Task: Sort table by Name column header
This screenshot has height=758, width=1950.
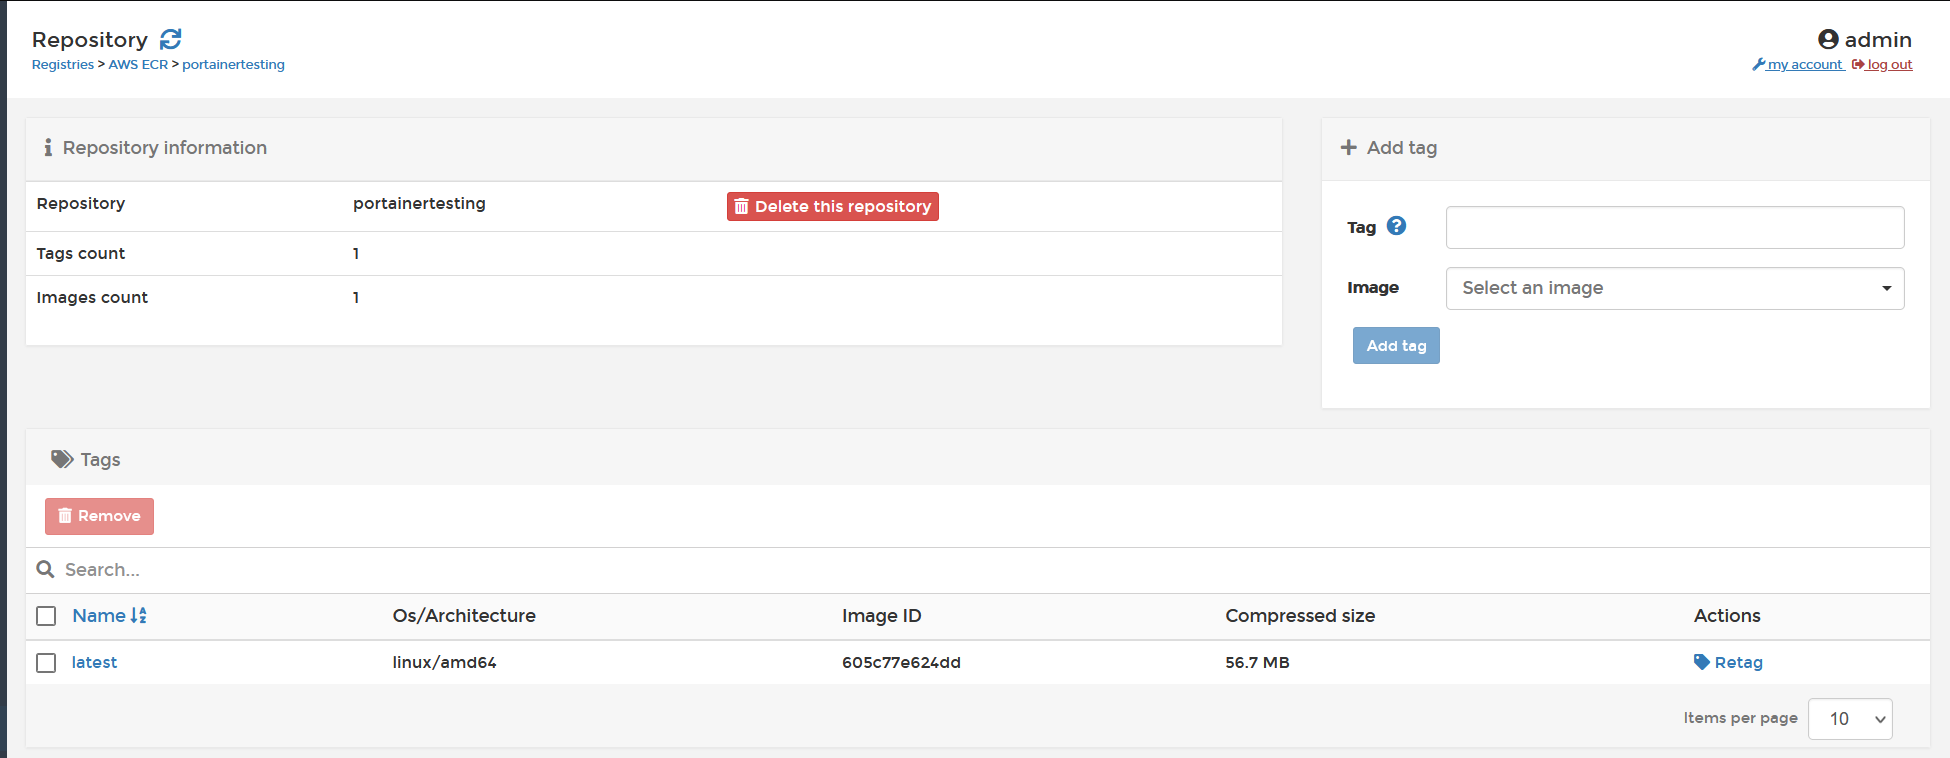Action: [99, 616]
